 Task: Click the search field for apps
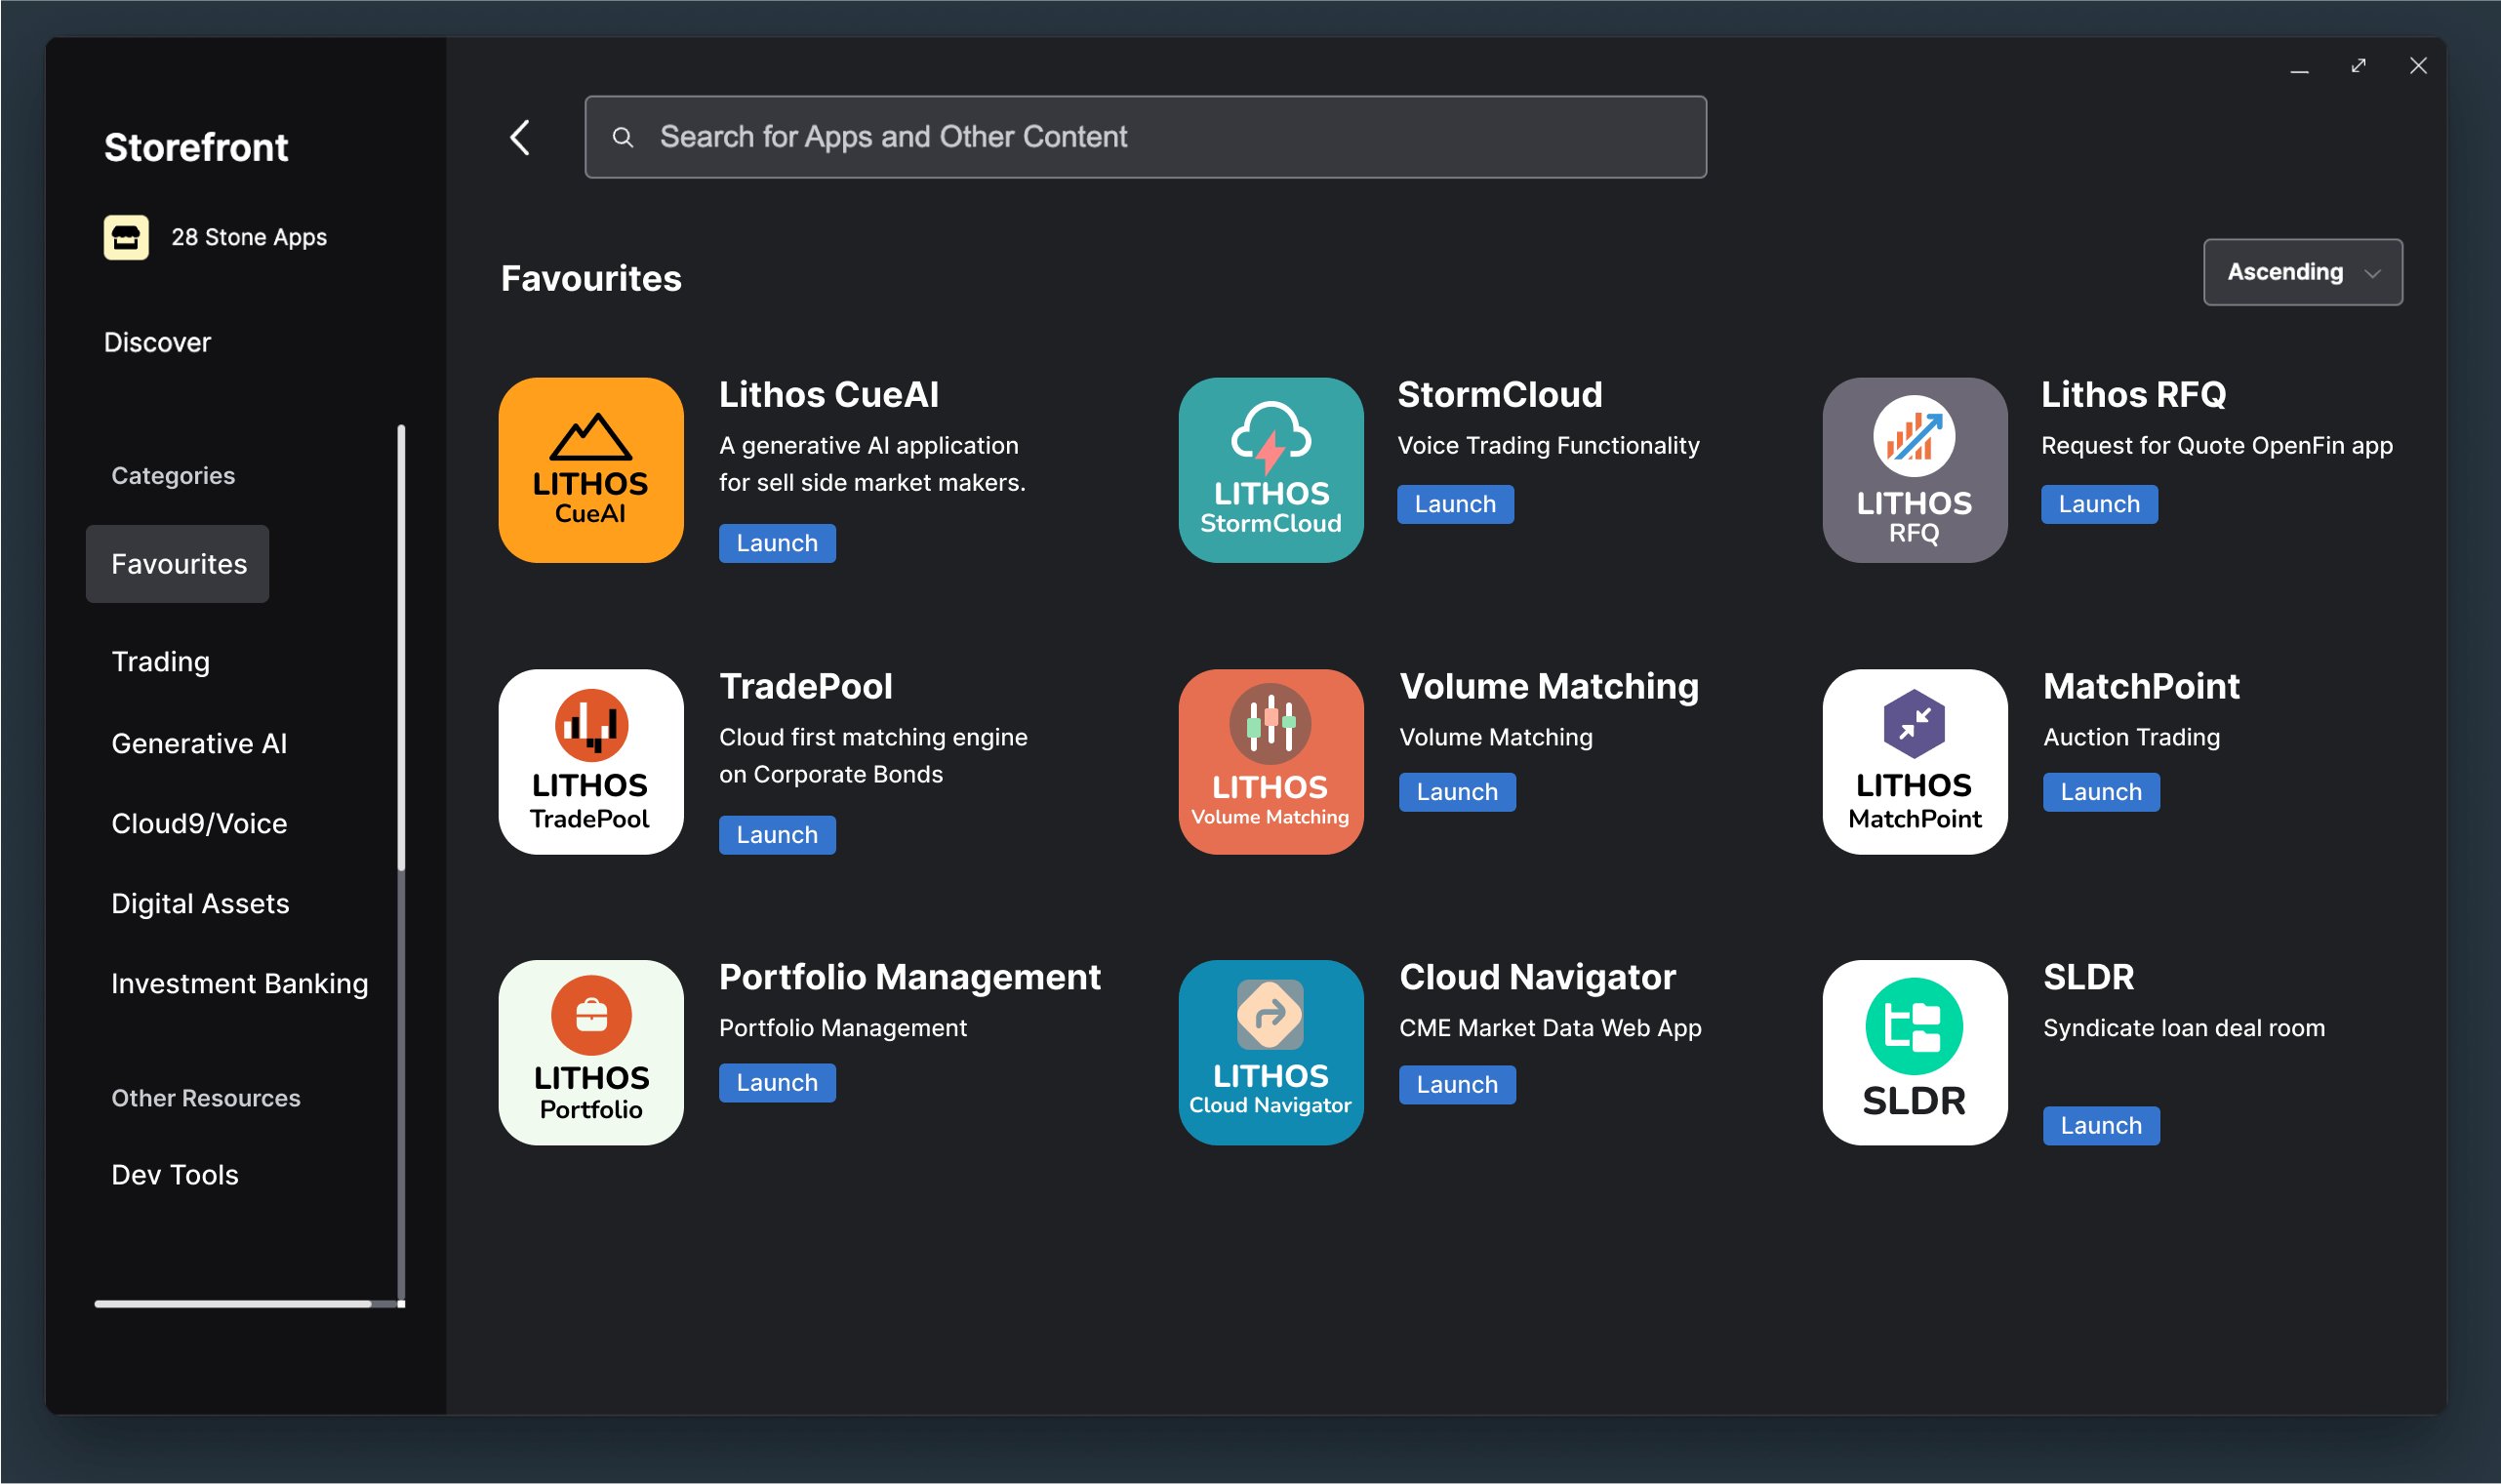pyautogui.click(x=1145, y=137)
